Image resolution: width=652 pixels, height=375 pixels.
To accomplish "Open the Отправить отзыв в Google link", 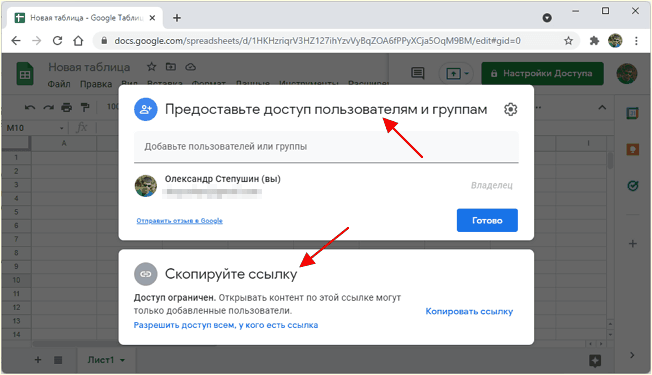I will [180, 221].
